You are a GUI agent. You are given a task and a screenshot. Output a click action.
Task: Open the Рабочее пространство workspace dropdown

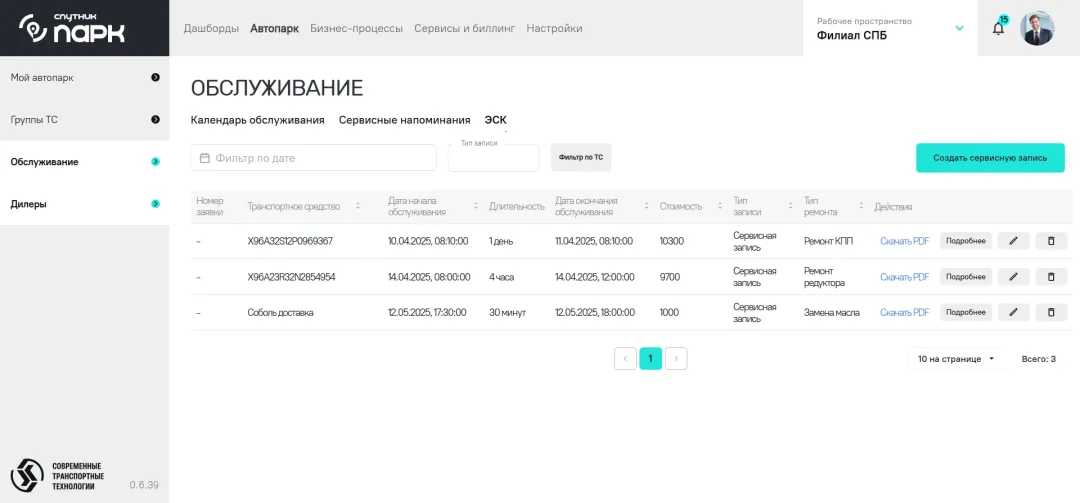959,28
